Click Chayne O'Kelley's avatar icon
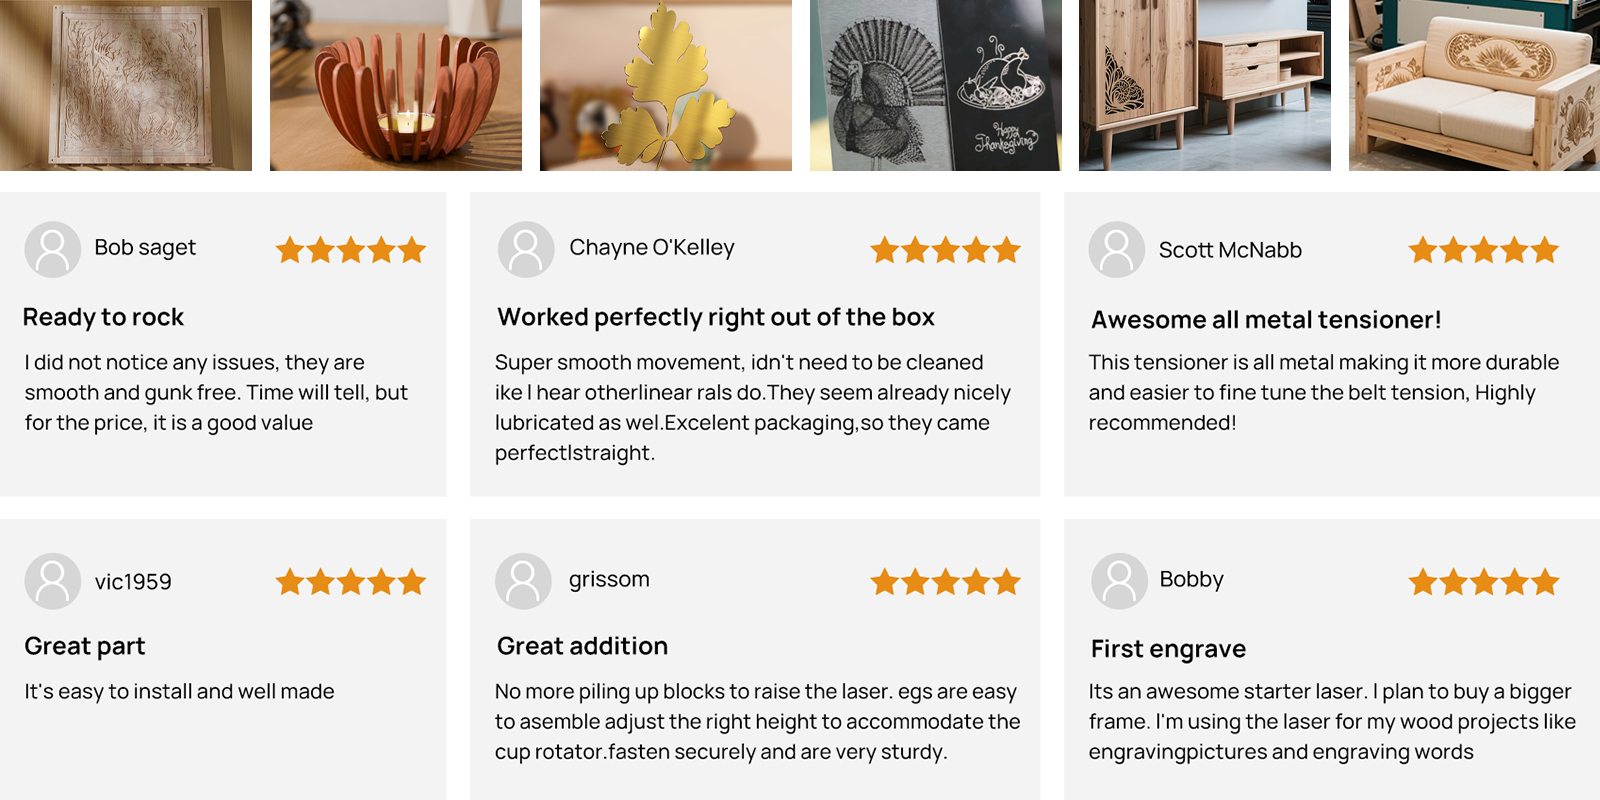The width and height of the screenshot is (1600, 800). (x=526, y=249)
